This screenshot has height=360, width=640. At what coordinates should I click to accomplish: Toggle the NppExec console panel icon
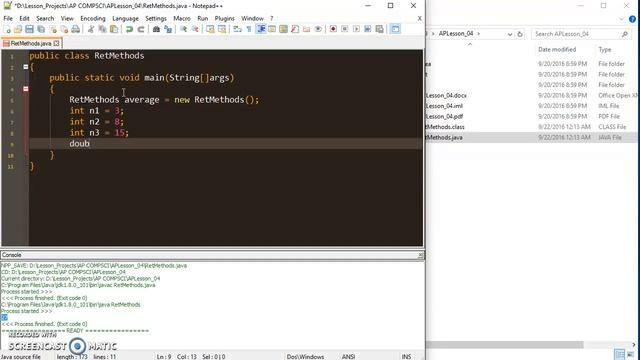point(395,29)
